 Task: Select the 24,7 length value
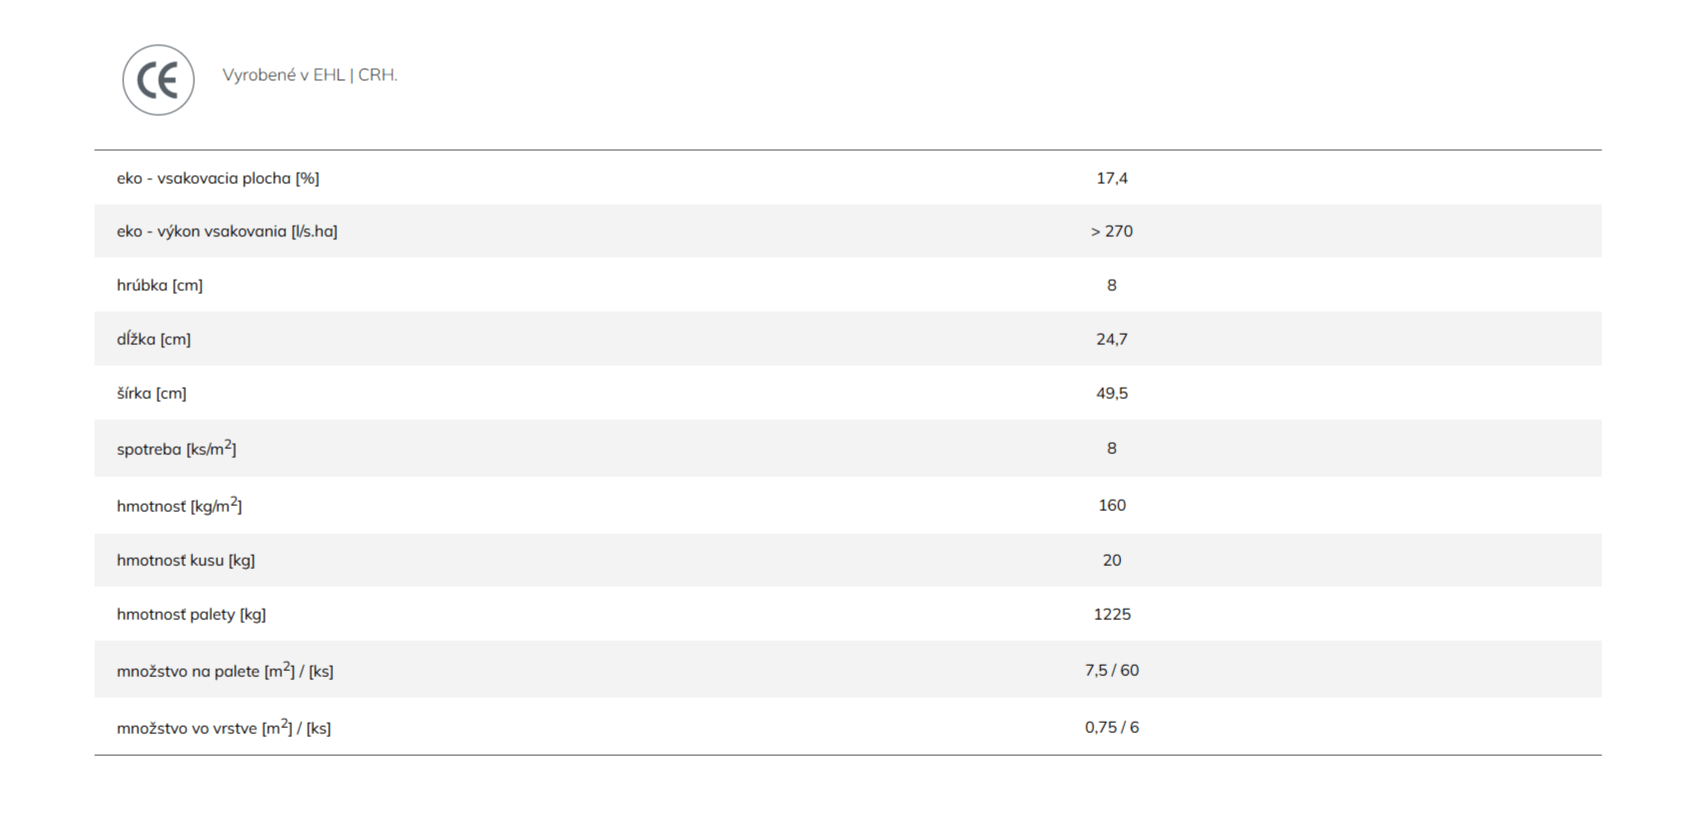[x=1112, y=339]
